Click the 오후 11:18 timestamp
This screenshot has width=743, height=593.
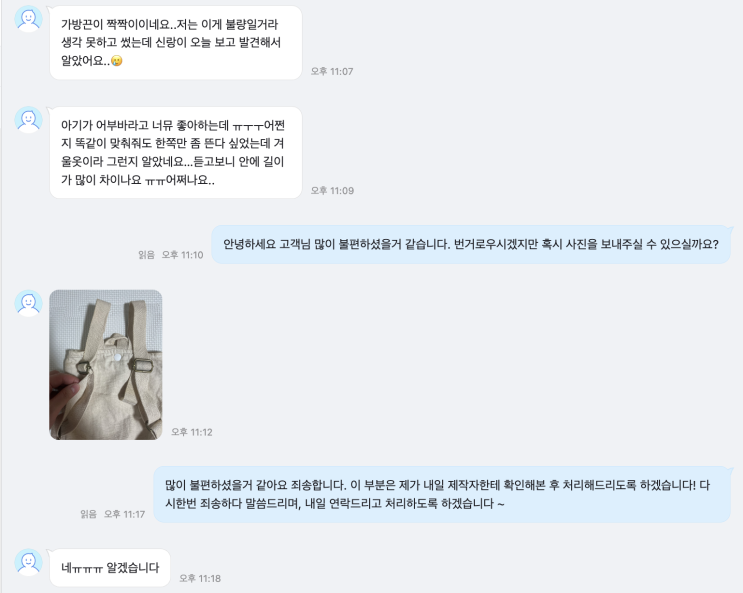point(200,579)
